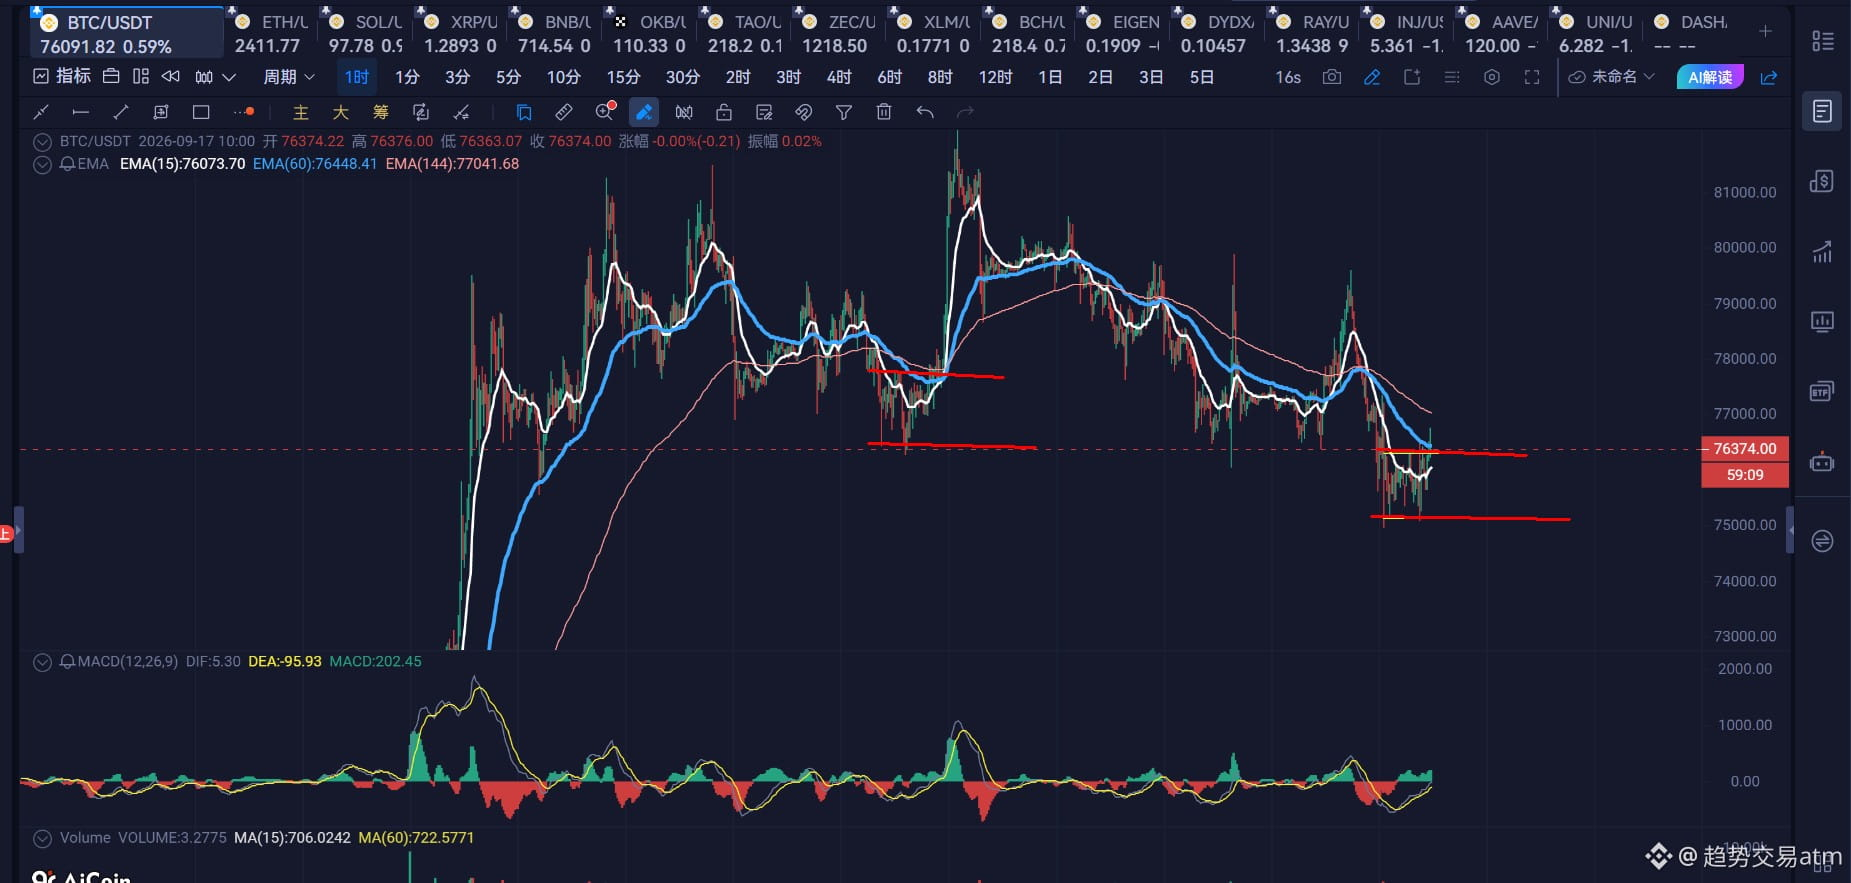Click the AI解读 button
Screen dimensions: 1851x883
coord(1710,77)
